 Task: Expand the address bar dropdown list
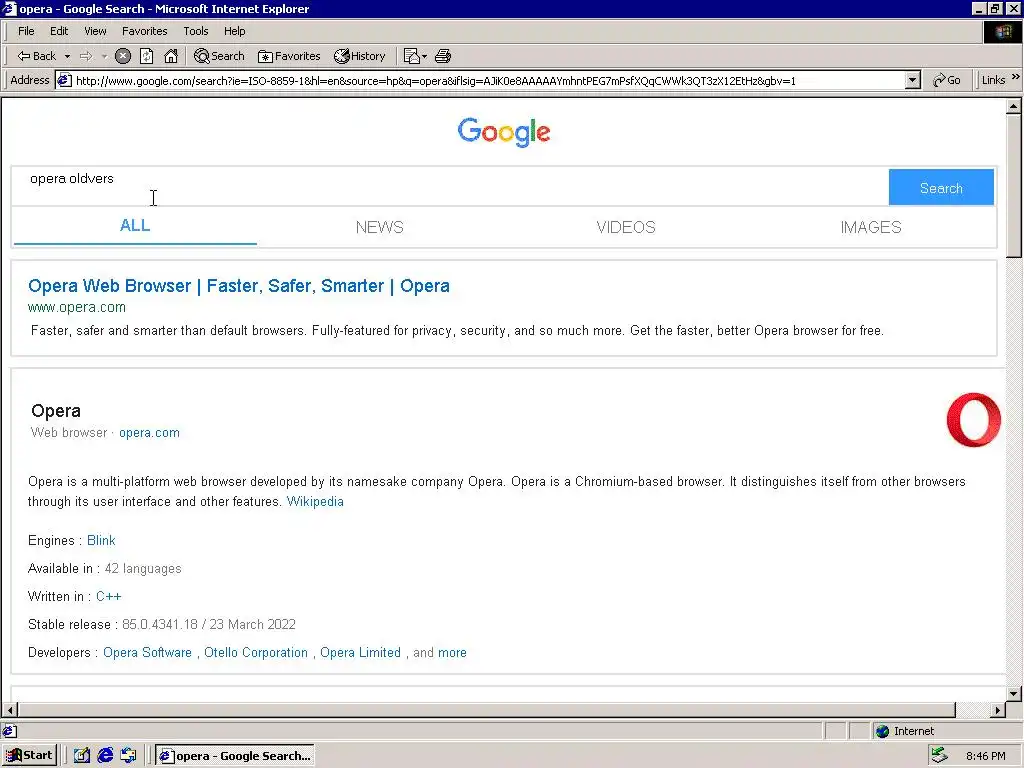tap(913, 81)
